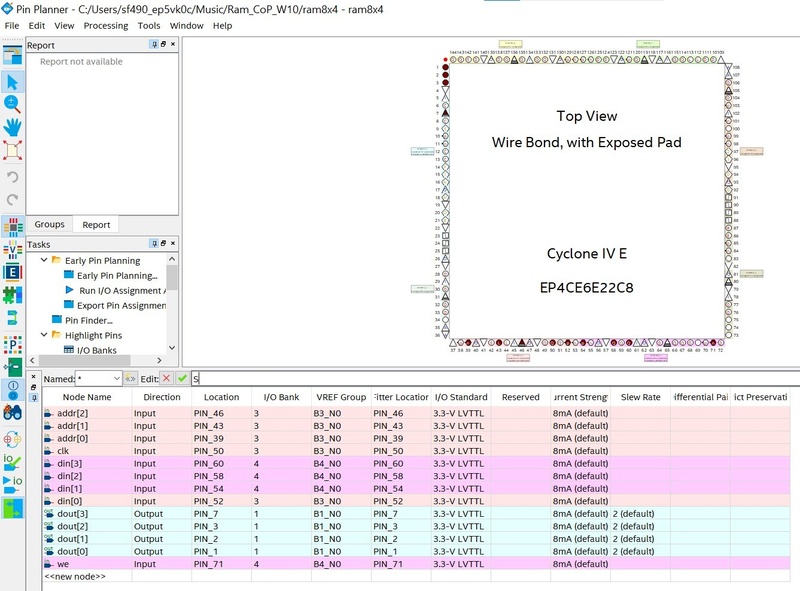Sort by I/O Bank column header
This screenshot has width=800, height=591.
pos(281,397)
